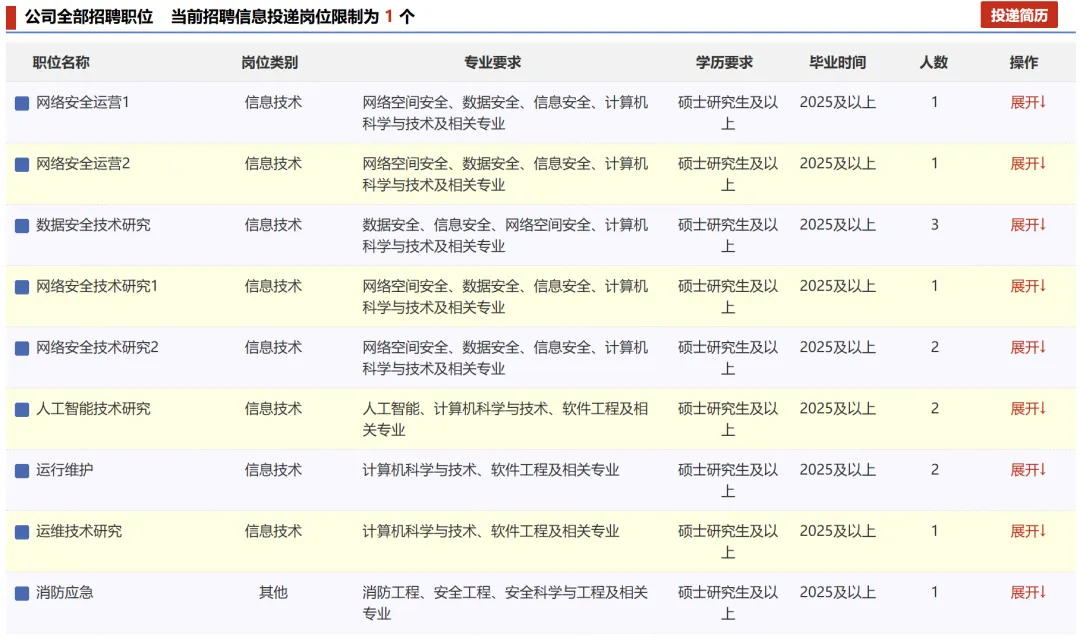Click 硕士研究生及以上 in the 运维技术研究 row
This screenshot has height=637, width=1080.
pyautogui.click(x=728, y=541)
